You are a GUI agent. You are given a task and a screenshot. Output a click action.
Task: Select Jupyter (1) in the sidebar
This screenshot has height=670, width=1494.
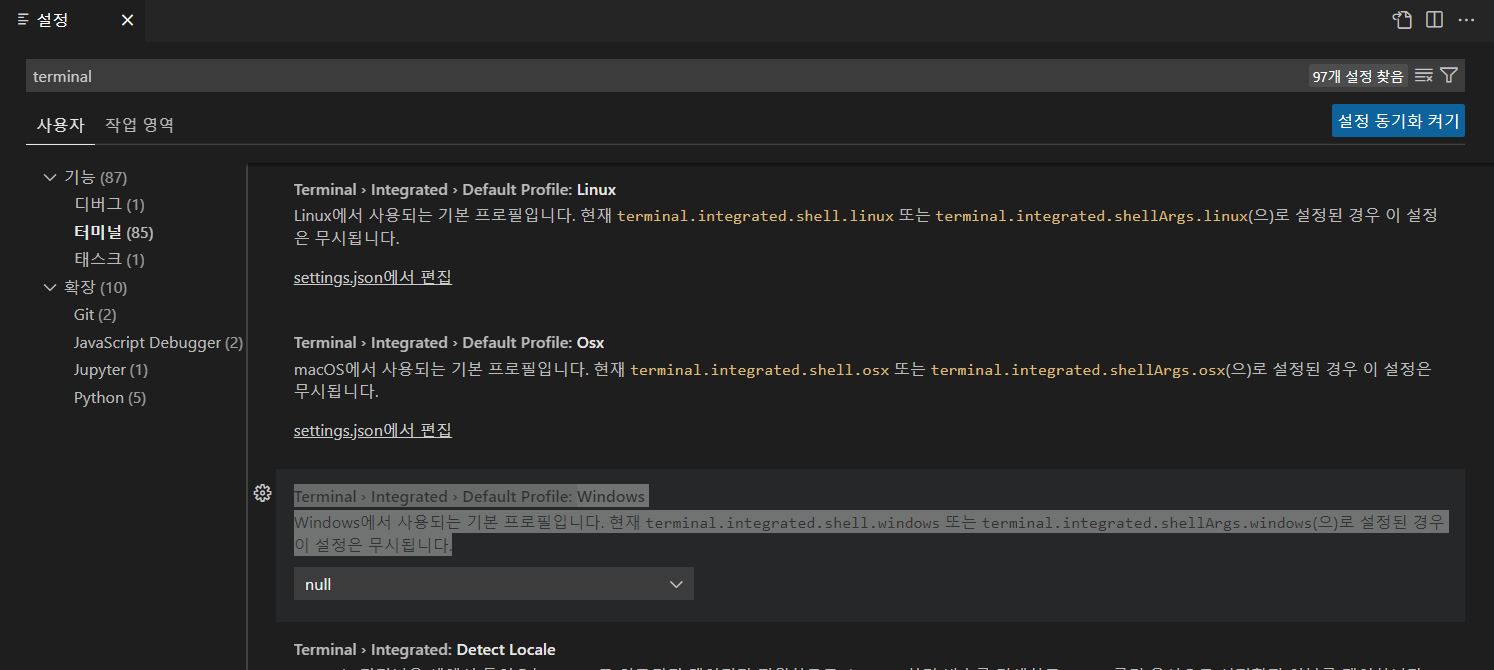point(110,369)
